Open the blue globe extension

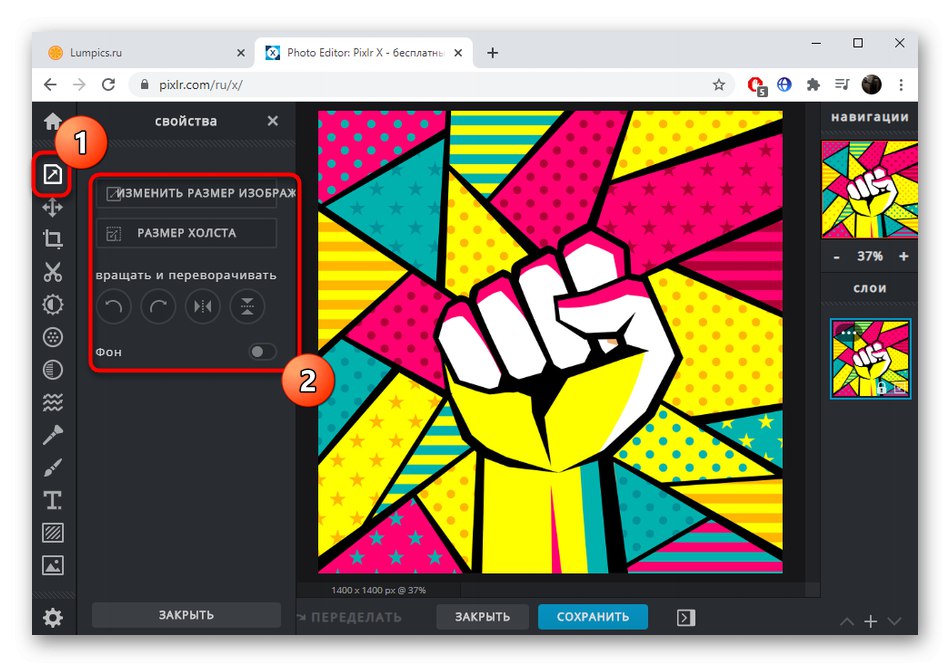click(784, 85)
